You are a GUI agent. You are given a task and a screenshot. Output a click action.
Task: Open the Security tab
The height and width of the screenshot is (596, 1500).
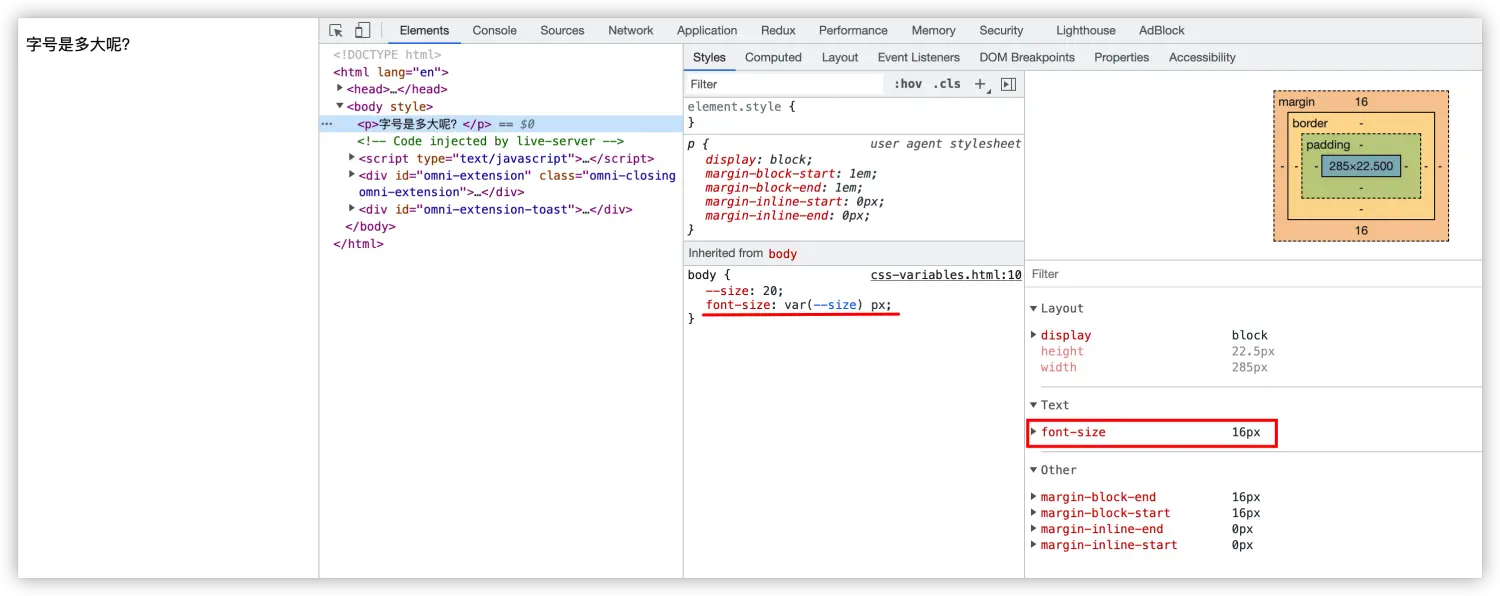click(x=1001, y=30)
